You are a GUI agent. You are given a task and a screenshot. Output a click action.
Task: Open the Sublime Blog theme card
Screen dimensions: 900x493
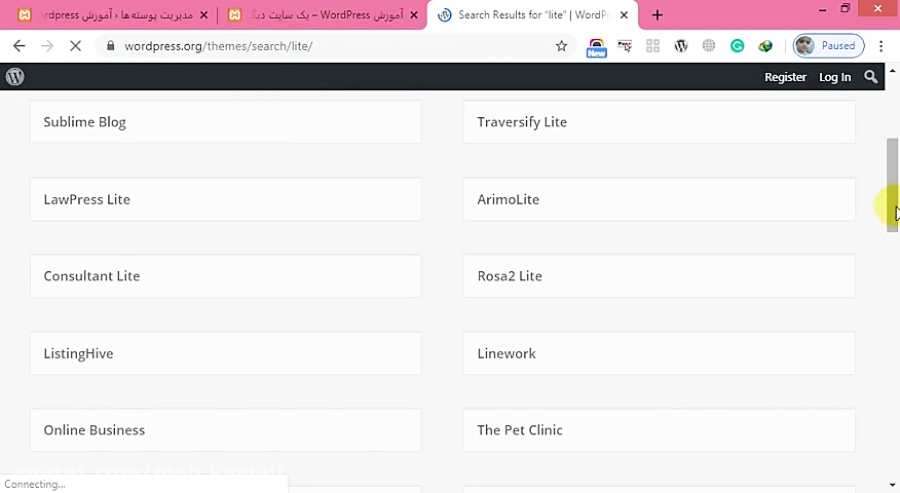(x=226, y=122)
